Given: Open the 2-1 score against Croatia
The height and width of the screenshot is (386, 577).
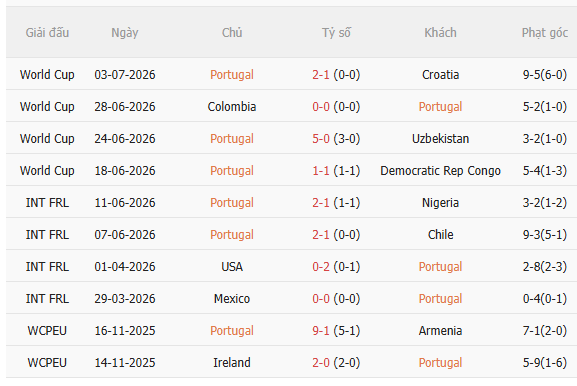Looking at the screenshot, I should click(321, 75).
